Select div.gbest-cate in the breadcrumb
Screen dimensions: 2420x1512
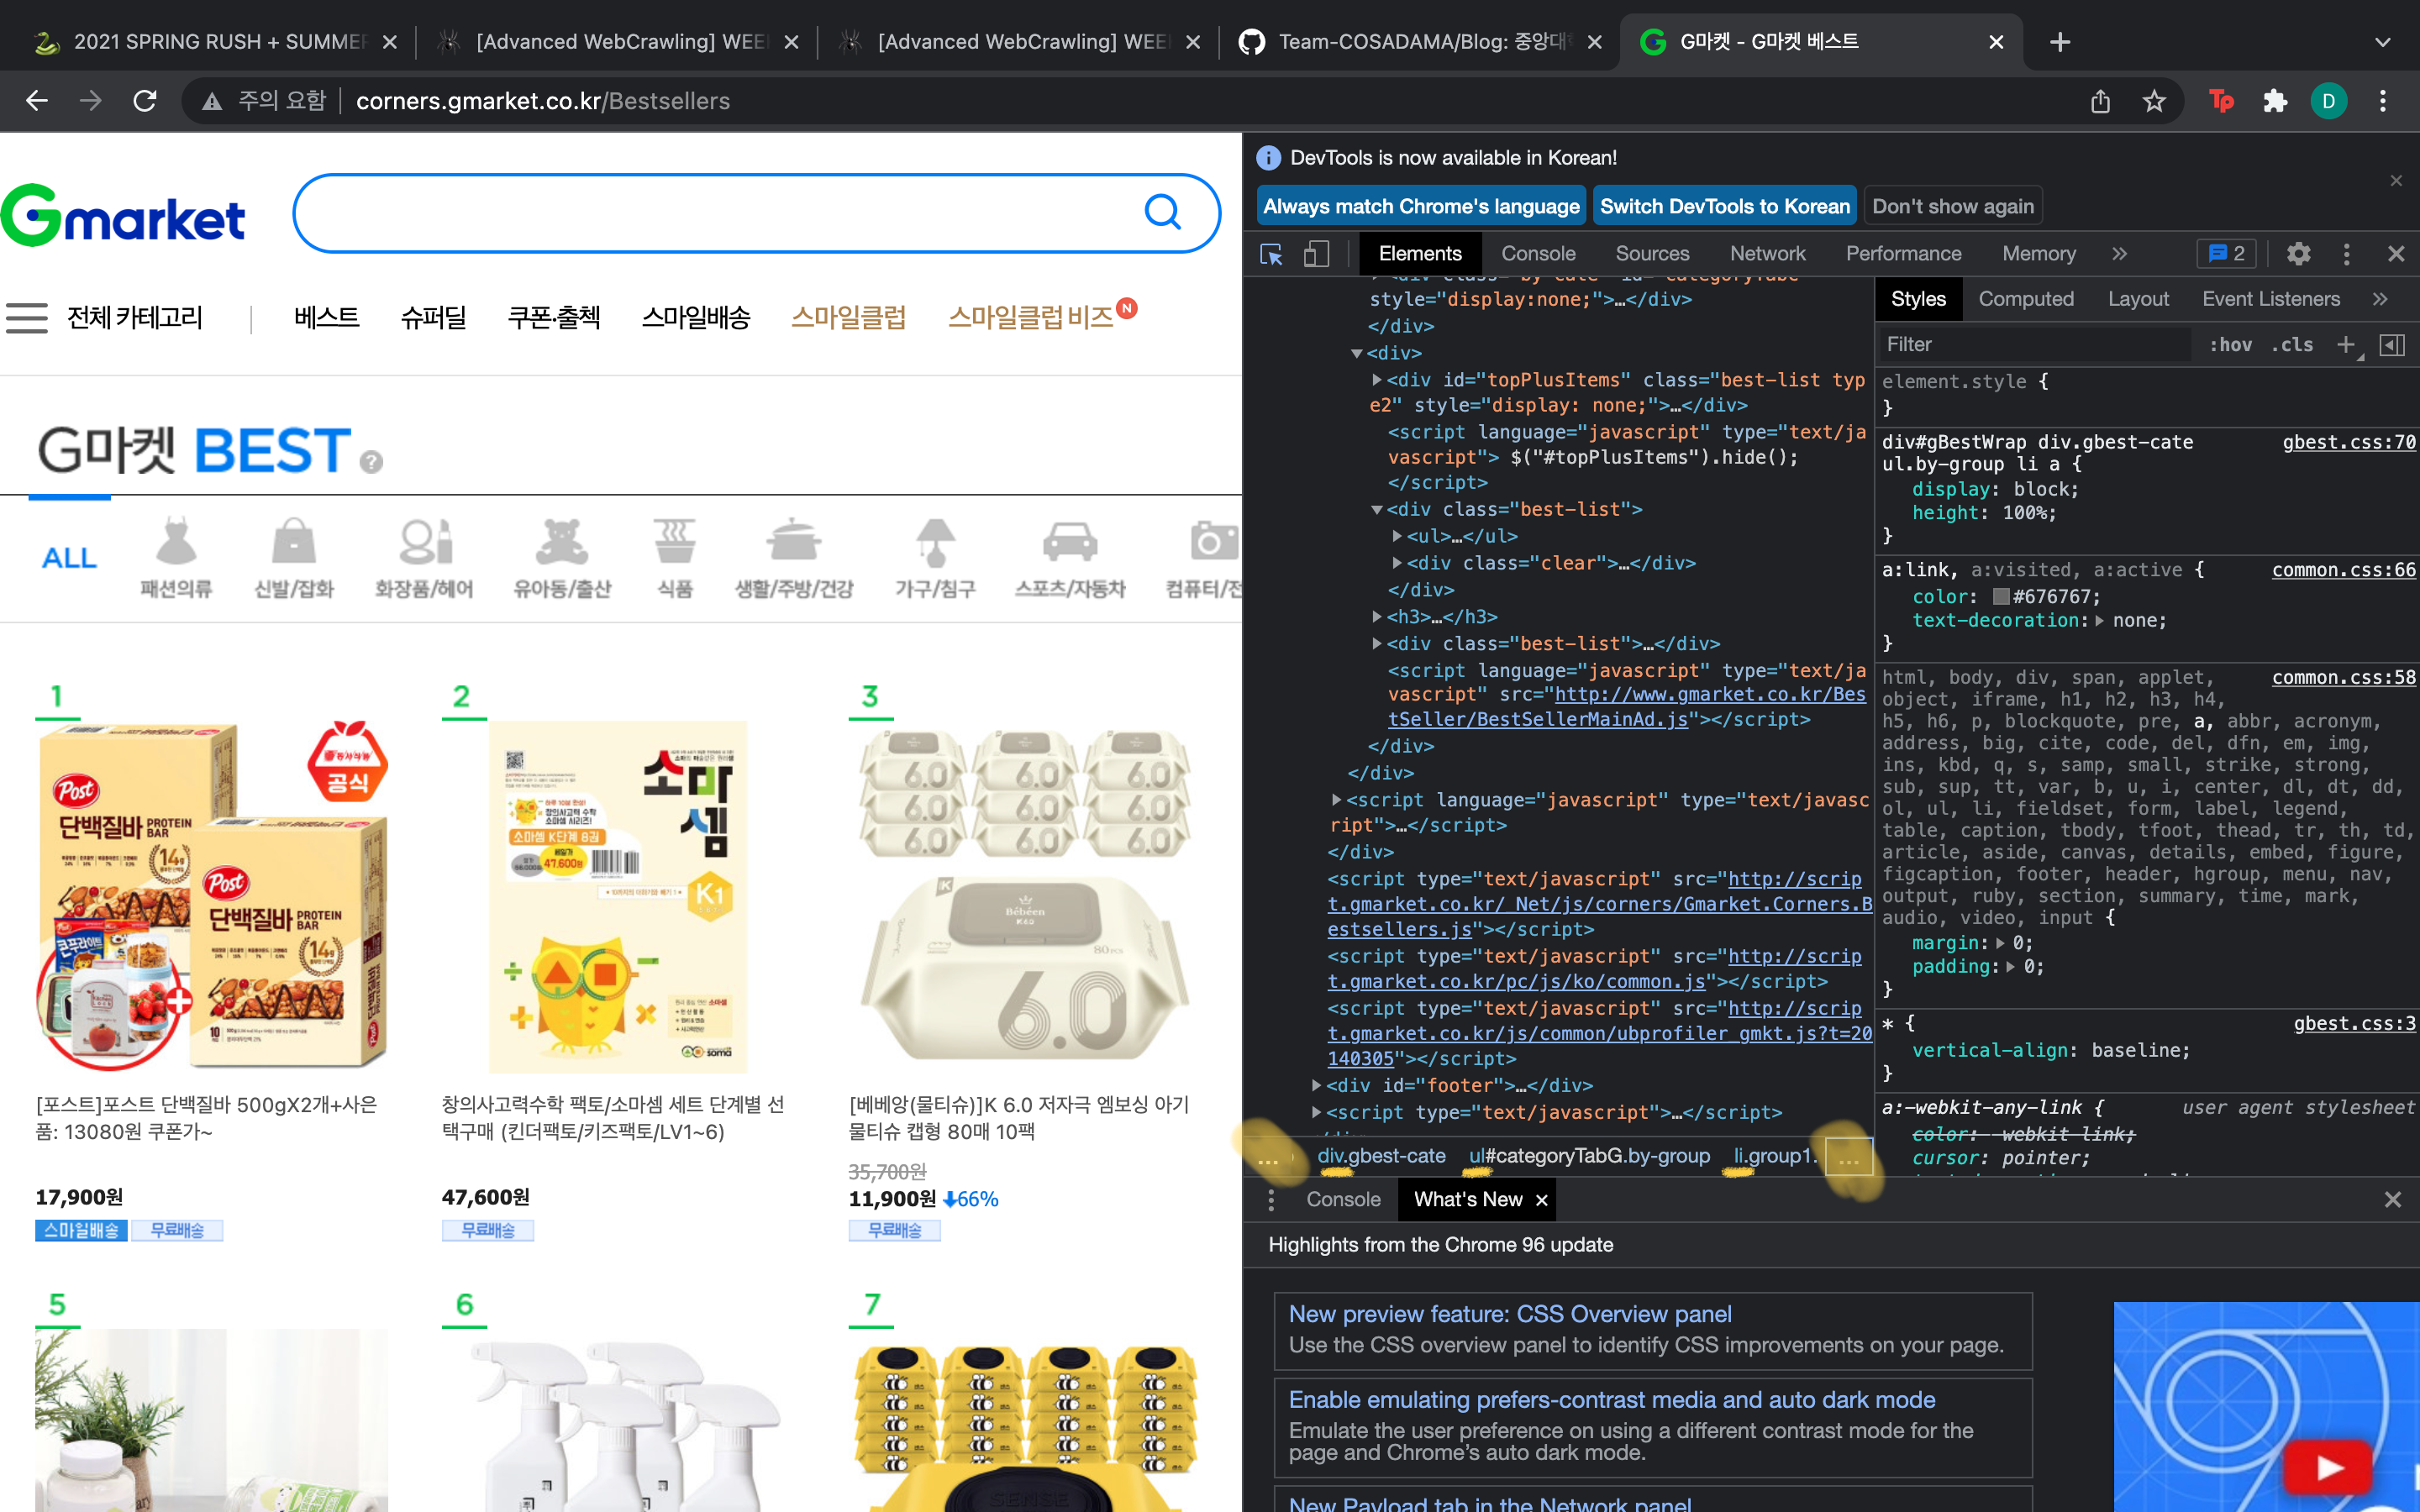[1381, 1156]
